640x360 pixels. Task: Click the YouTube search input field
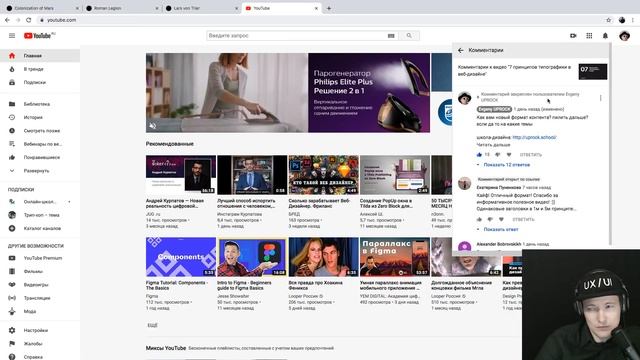pyautogui.click(x=297, y=36)
